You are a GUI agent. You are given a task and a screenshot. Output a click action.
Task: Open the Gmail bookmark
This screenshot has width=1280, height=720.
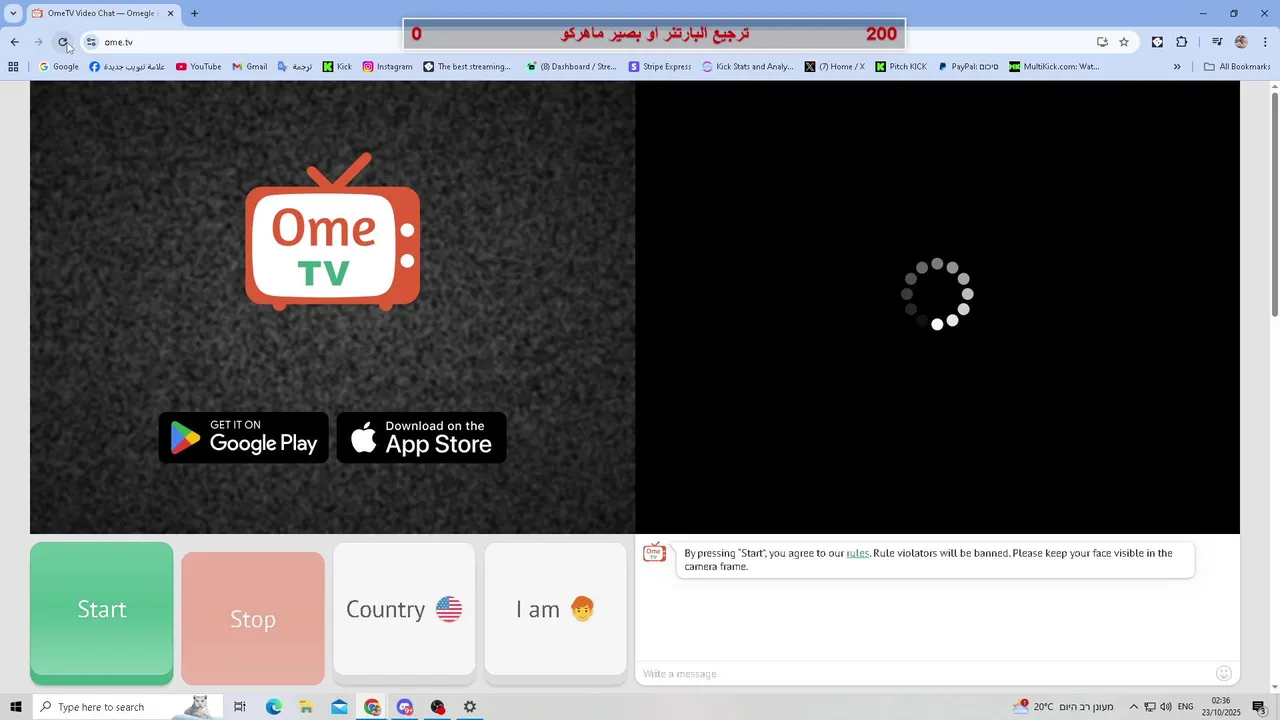(x=250, y=67)
